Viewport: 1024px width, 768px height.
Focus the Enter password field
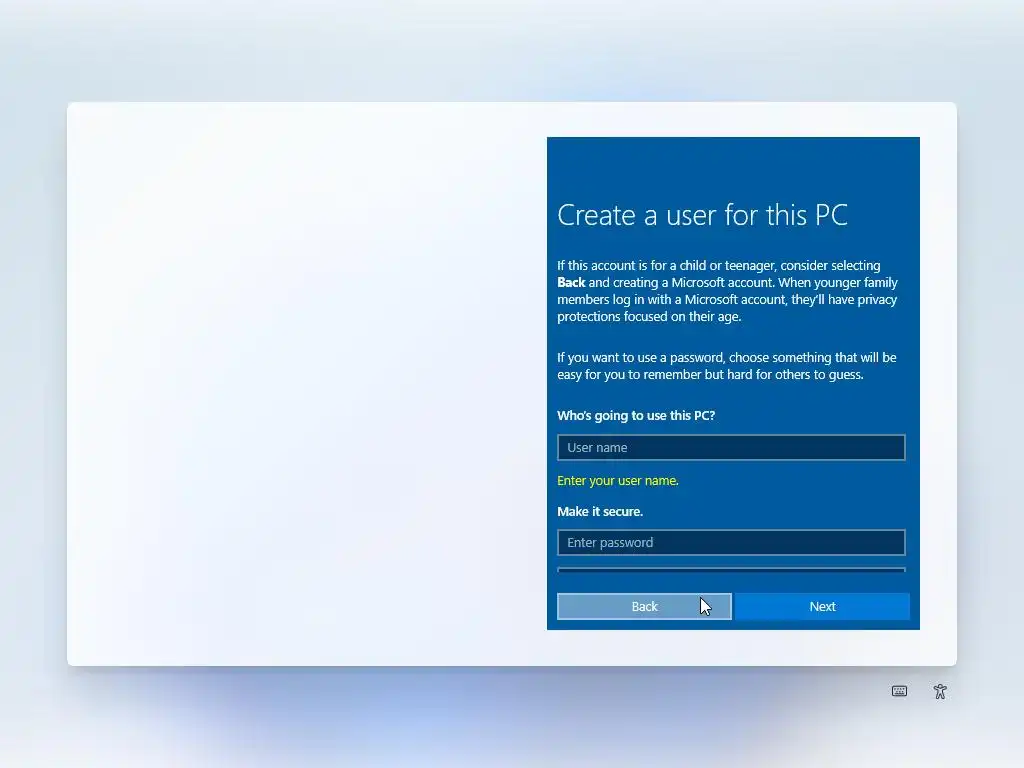click(731, 542)
